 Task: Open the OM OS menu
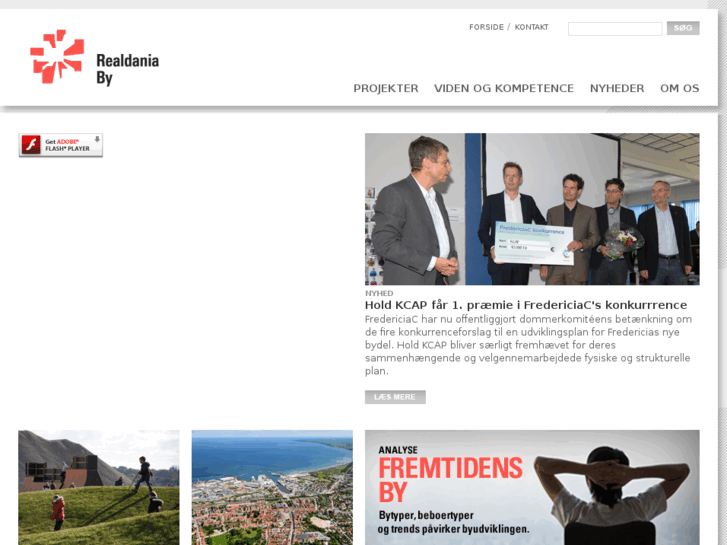pyautogui.click(x=680, y=88)
